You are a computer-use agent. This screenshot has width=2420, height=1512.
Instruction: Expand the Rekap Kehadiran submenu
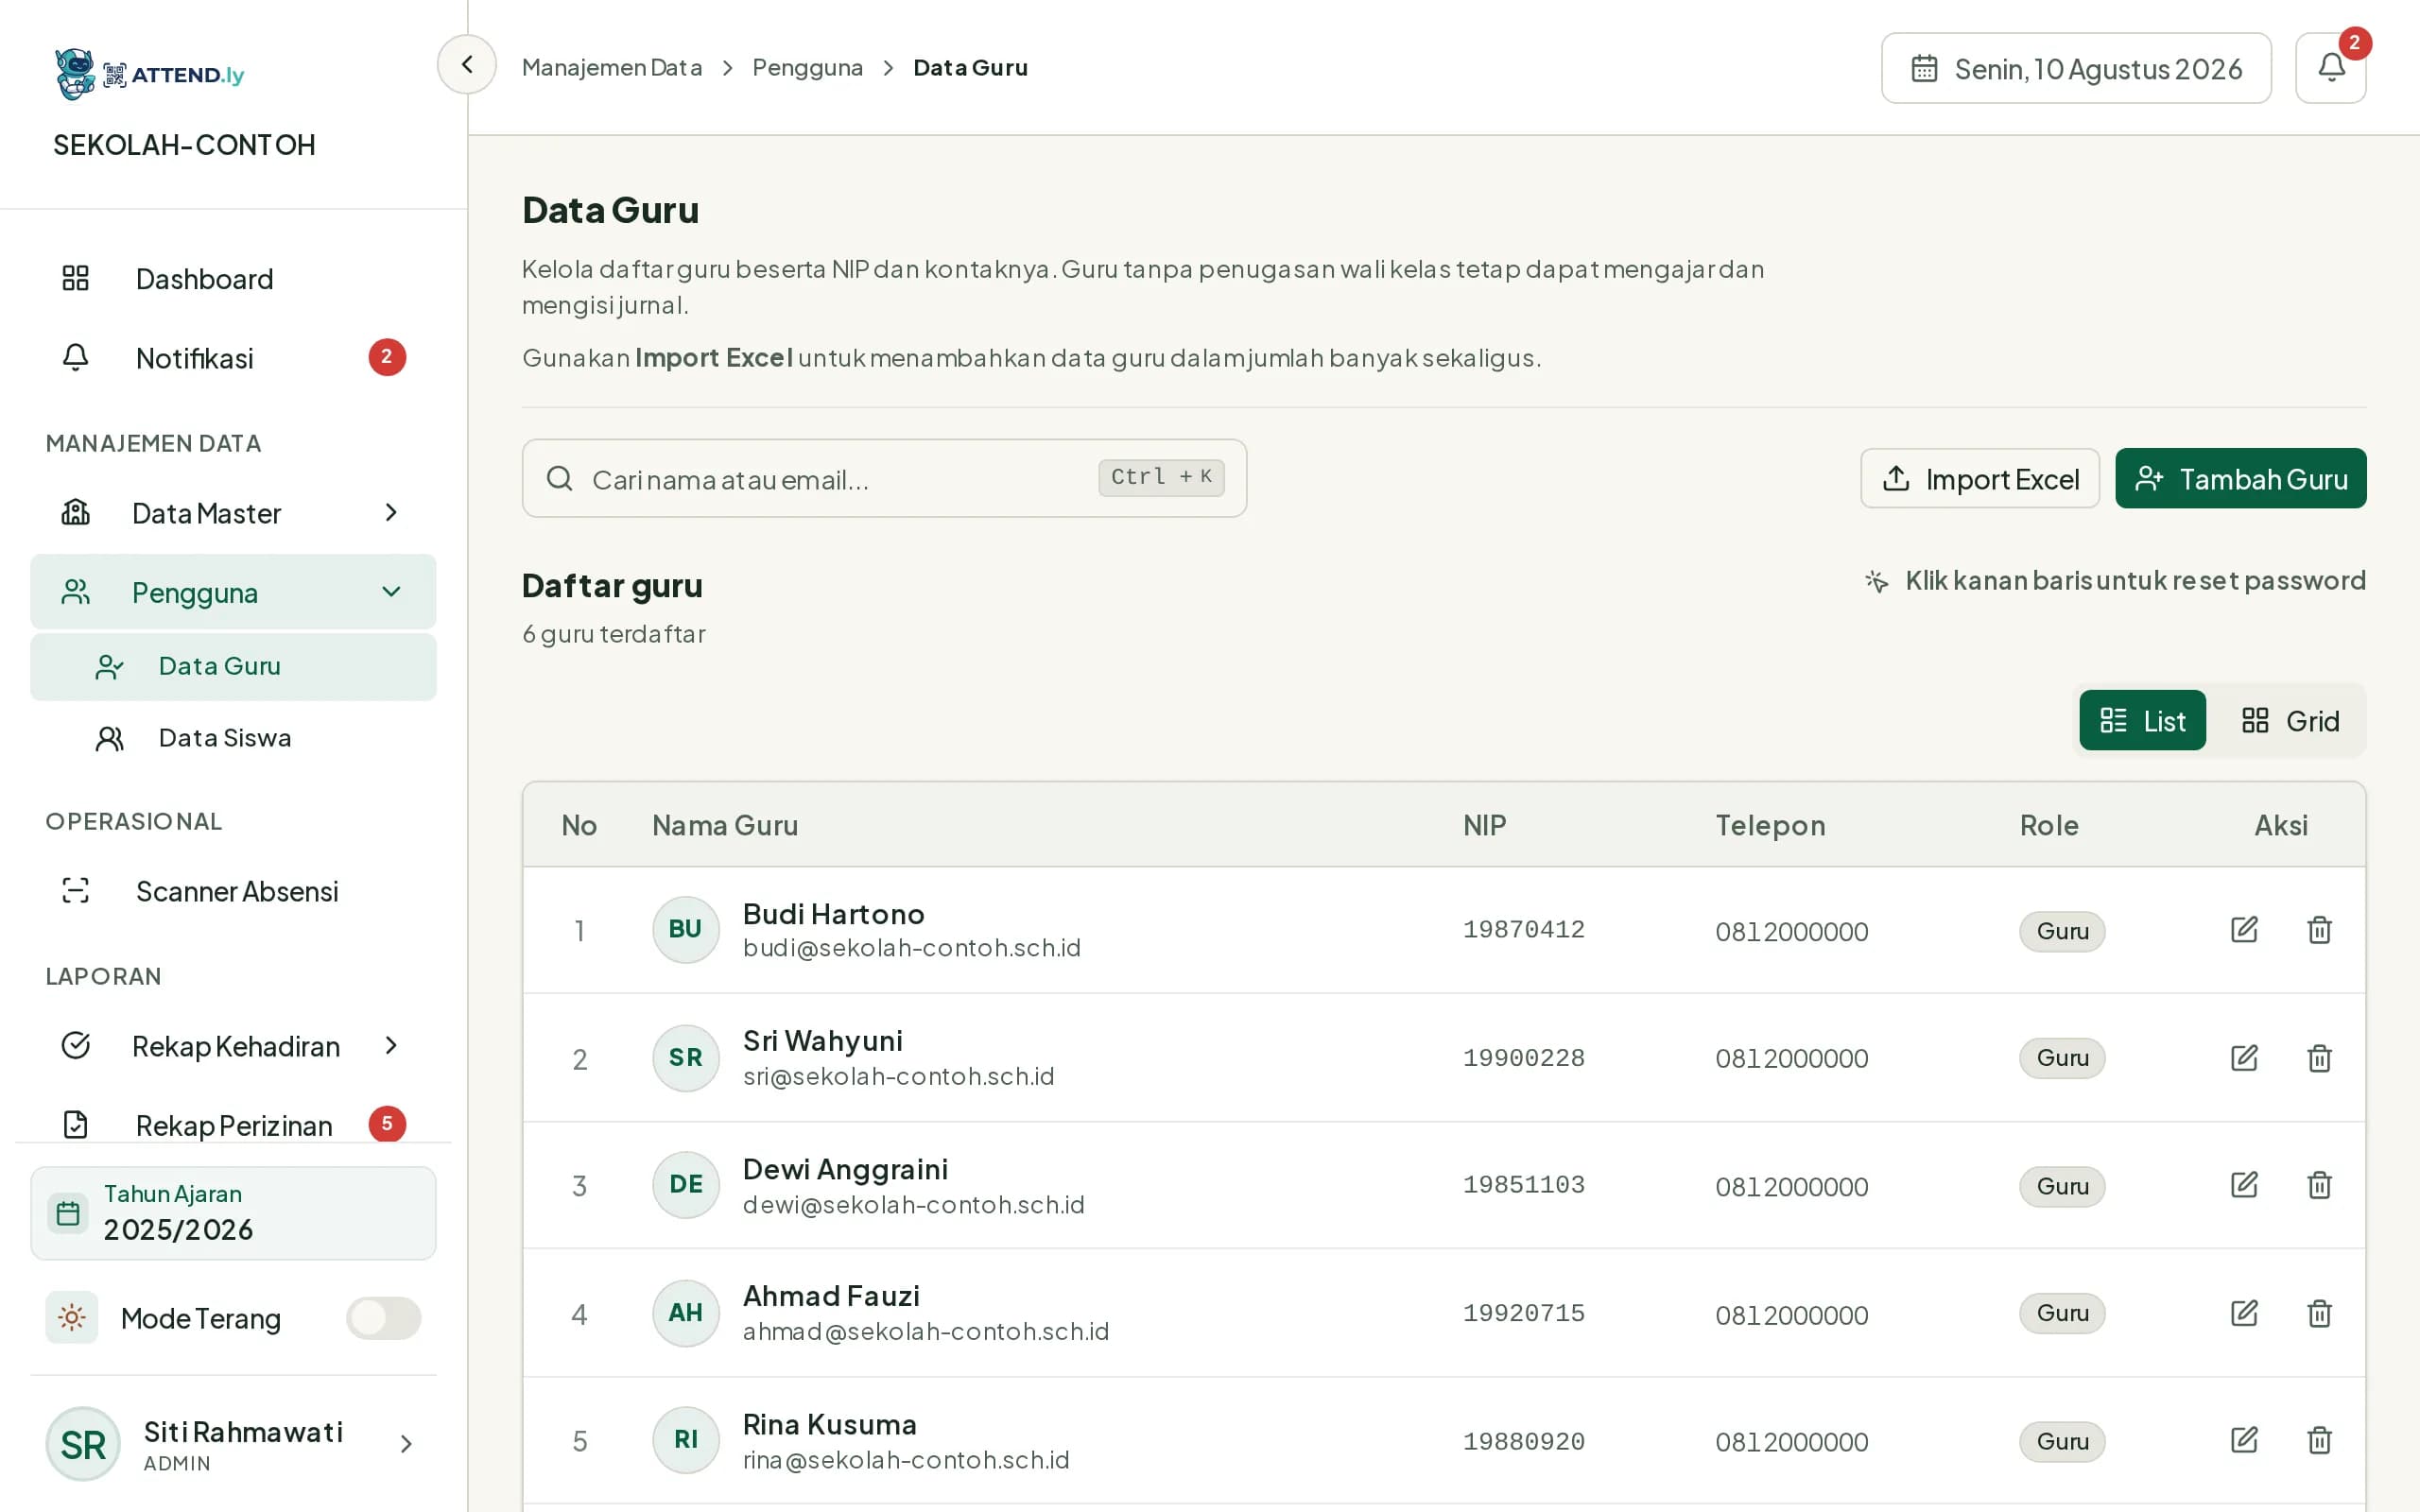coord(233,1046)
